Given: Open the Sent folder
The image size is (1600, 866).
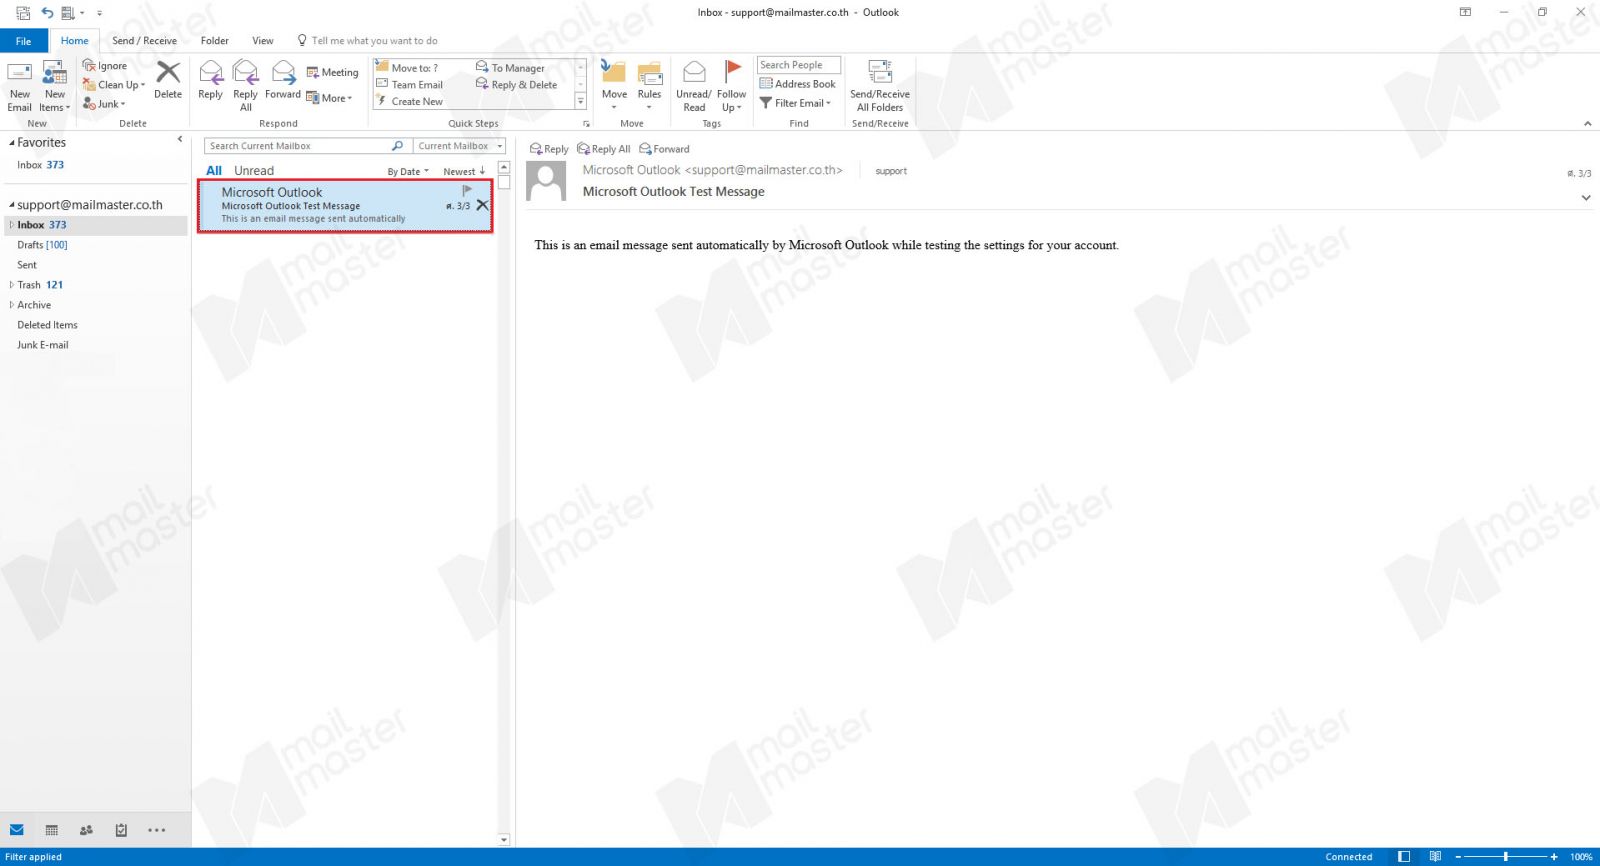Looking at the screenshot, I should 27,265.
